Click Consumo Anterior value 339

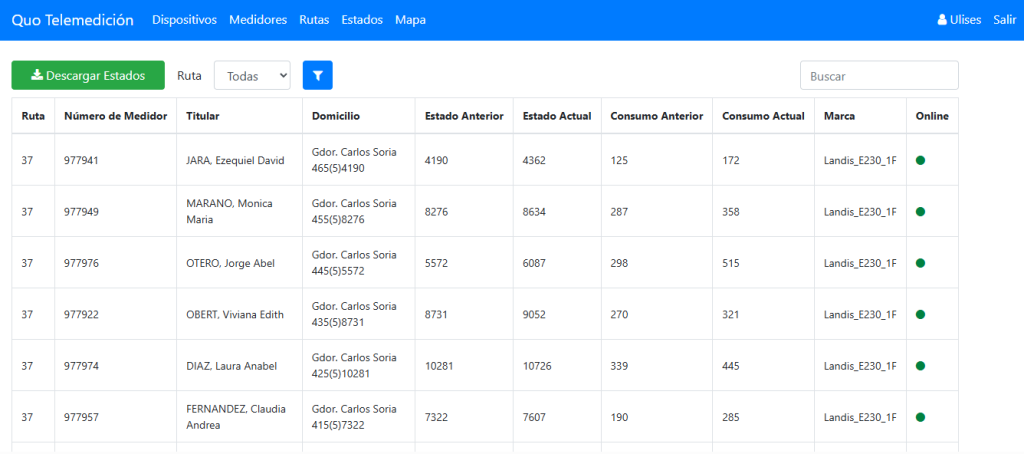(619, 366)
